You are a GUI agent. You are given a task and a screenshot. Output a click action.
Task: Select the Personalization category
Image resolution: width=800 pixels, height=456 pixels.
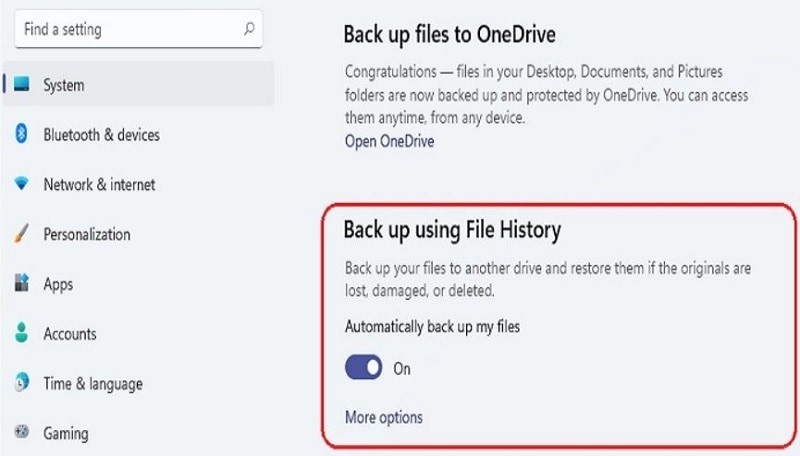[x=87, y=235]
